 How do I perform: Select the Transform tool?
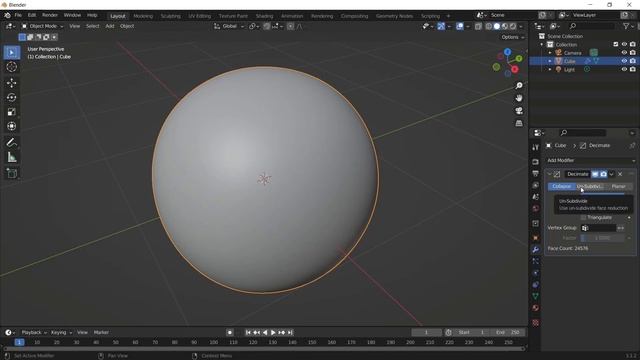point(12,126)
